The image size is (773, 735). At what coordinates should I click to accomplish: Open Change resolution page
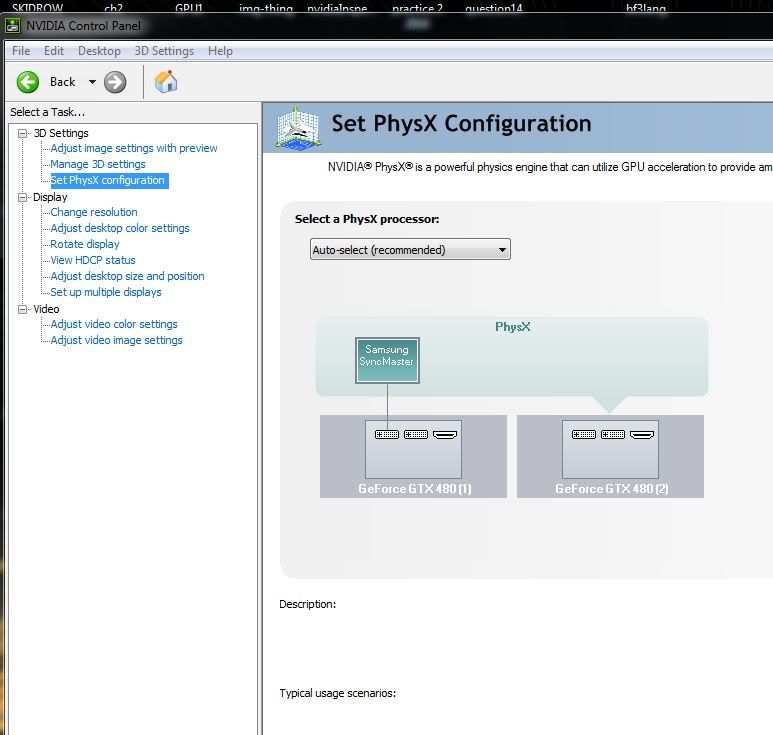pyautogui.click(x=94, y=212)
